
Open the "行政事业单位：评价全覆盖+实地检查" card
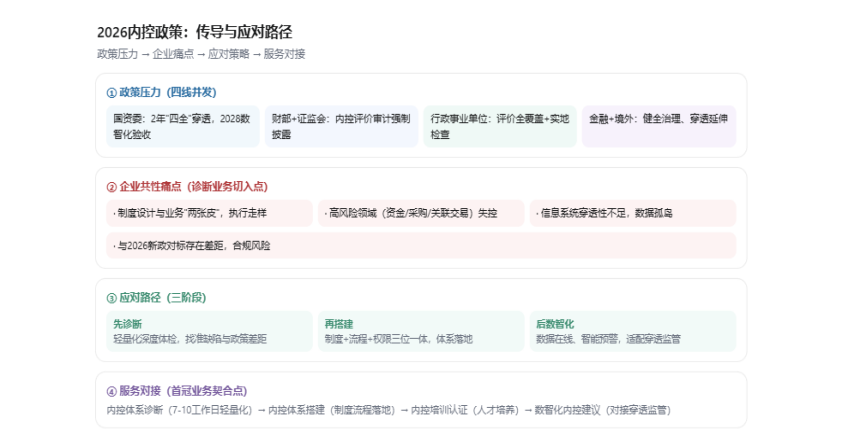pos(500,126)
